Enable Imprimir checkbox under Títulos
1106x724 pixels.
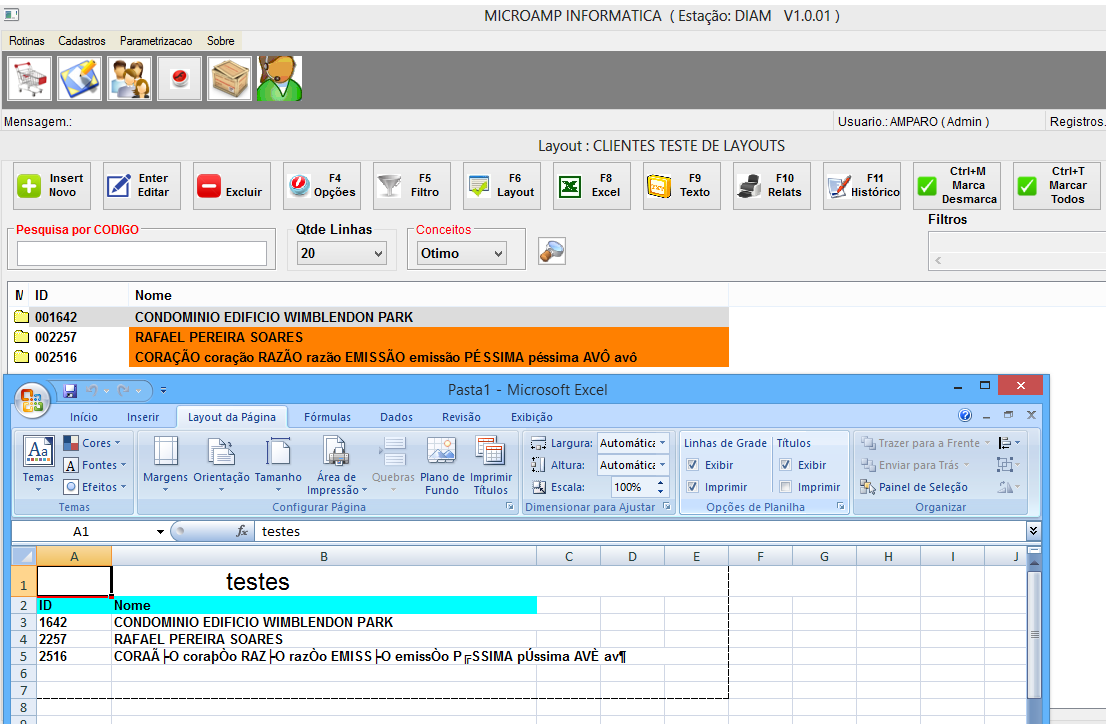coord(786,487)
